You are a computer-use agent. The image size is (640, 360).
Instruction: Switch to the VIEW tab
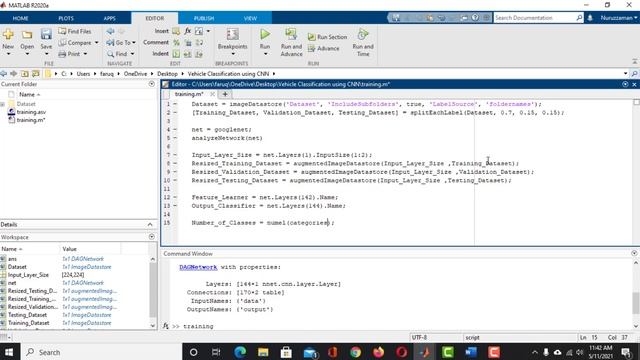pos(250,18)
